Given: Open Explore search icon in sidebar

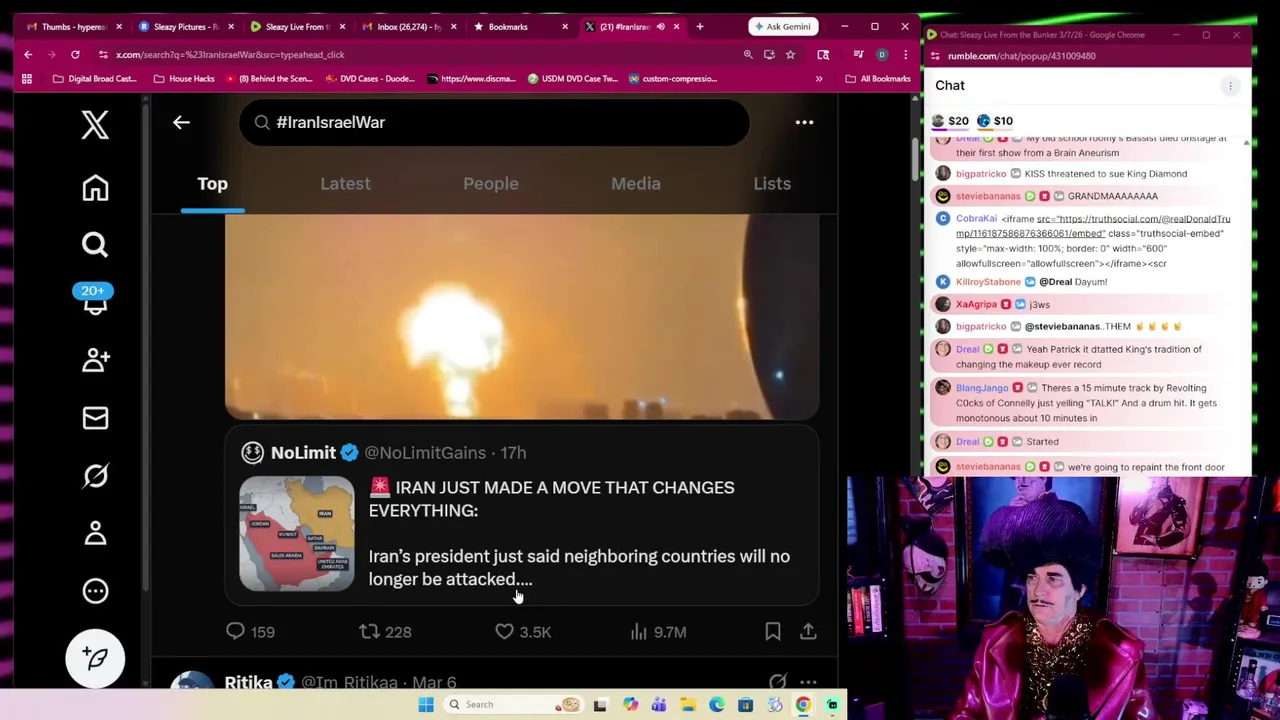Looking at the screenshot, I should tap(95, 245).
